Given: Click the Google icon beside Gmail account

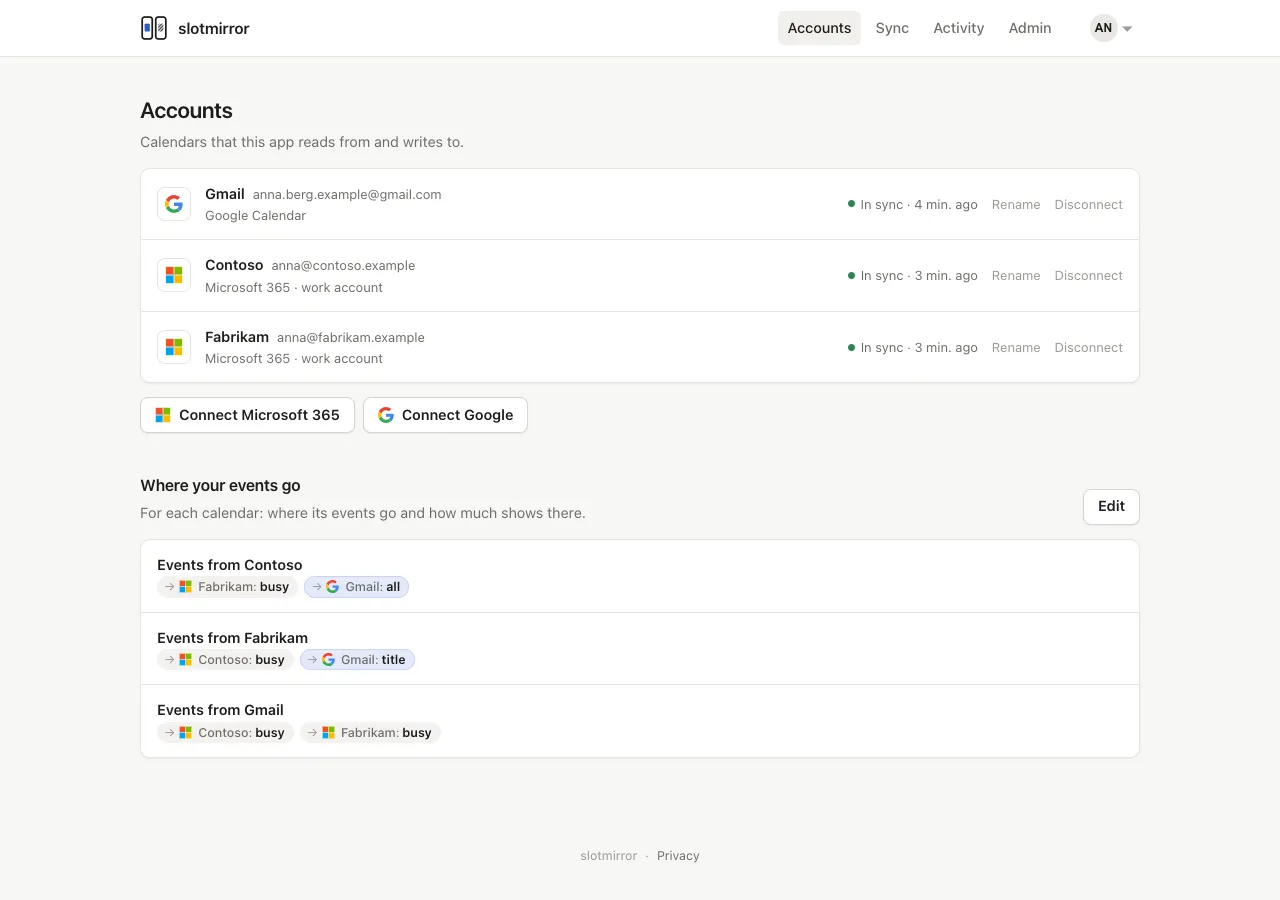Looking at the screenshot, I should point(174,204).
